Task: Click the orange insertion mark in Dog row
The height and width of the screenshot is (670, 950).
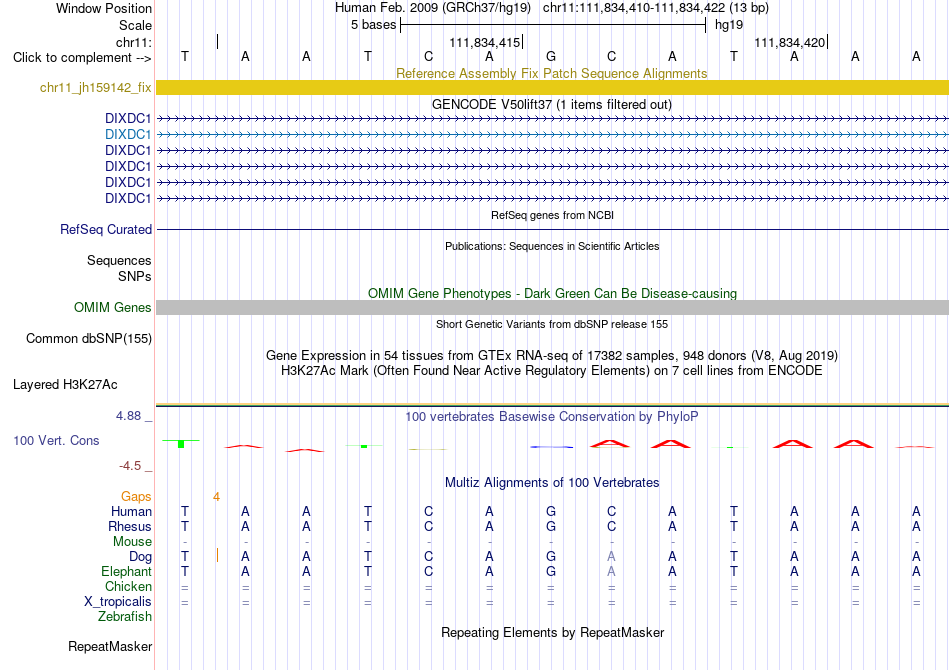Action: (x=217, y=555)
